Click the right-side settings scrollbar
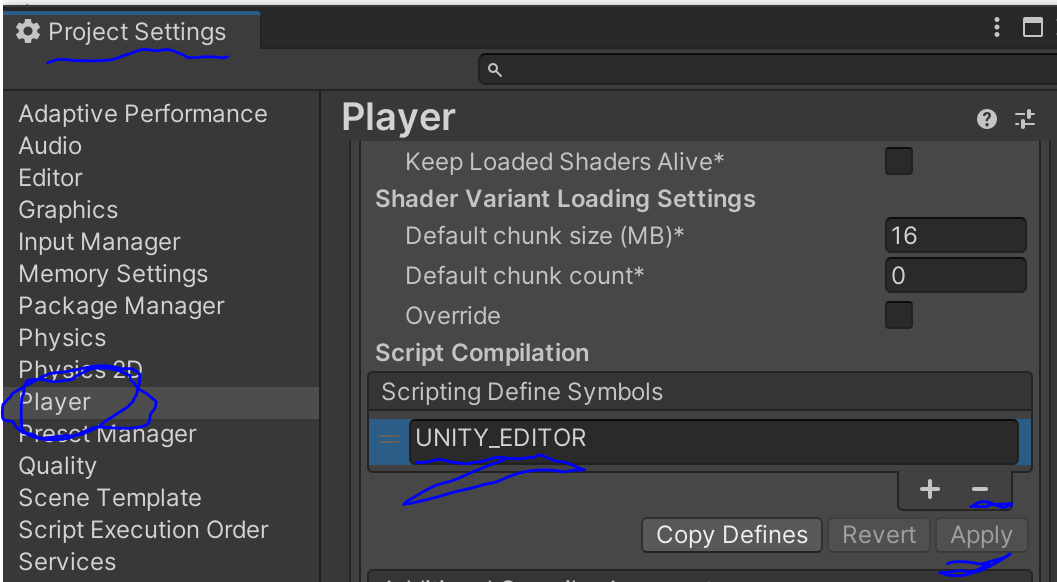 tap(1048, 300)
